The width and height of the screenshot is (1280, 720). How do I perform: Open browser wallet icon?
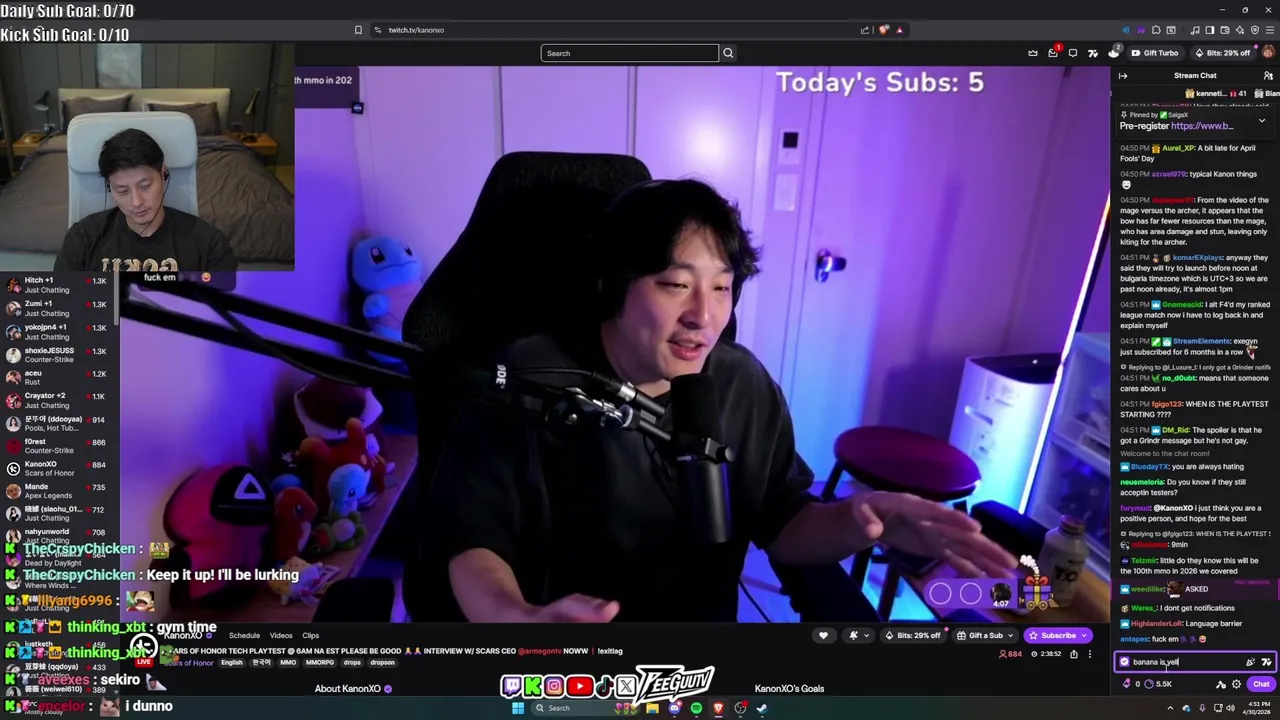[x=1225, y=30]
